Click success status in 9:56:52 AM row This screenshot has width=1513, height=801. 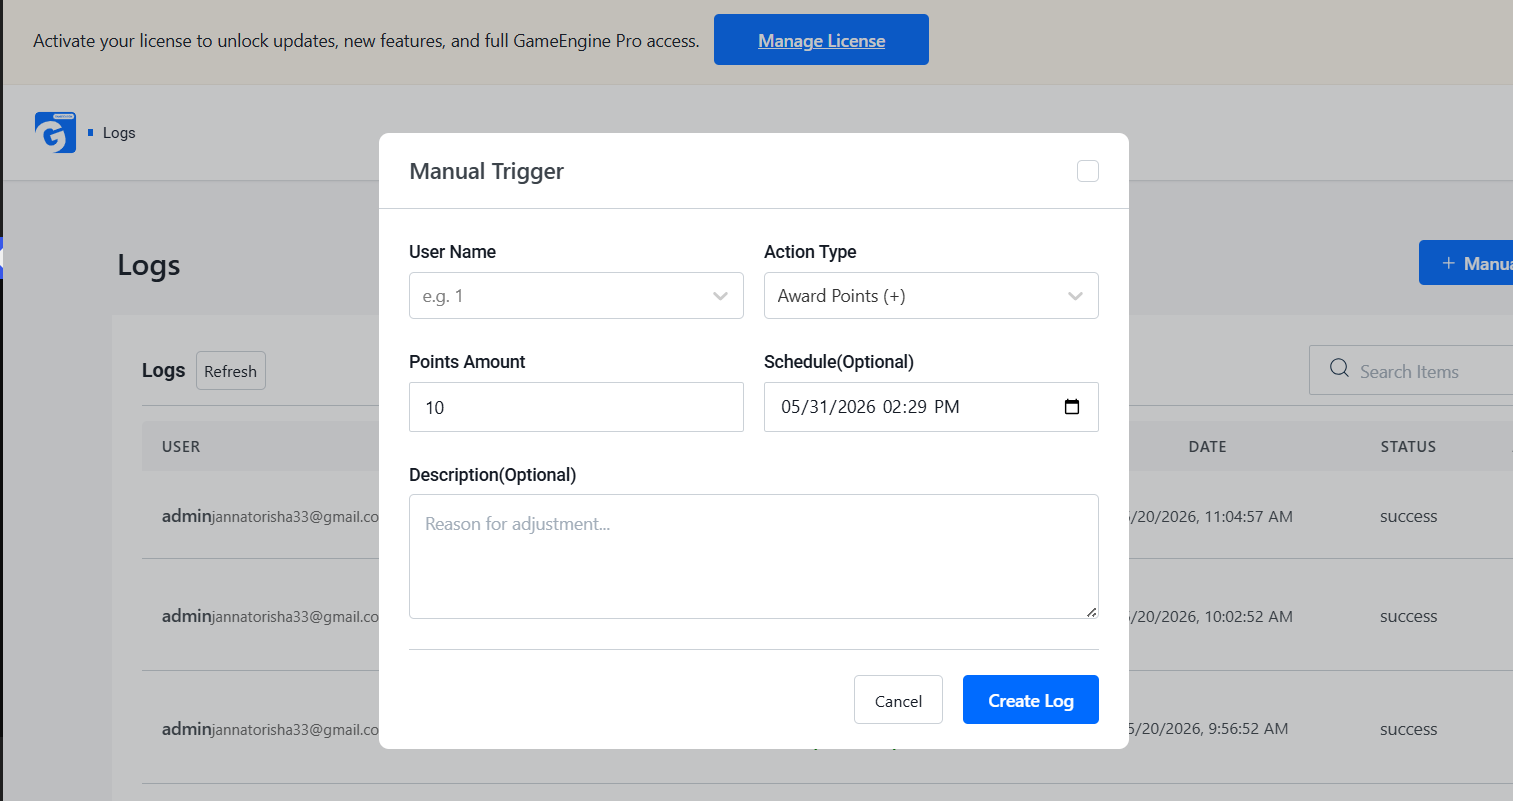(1408, 730)
